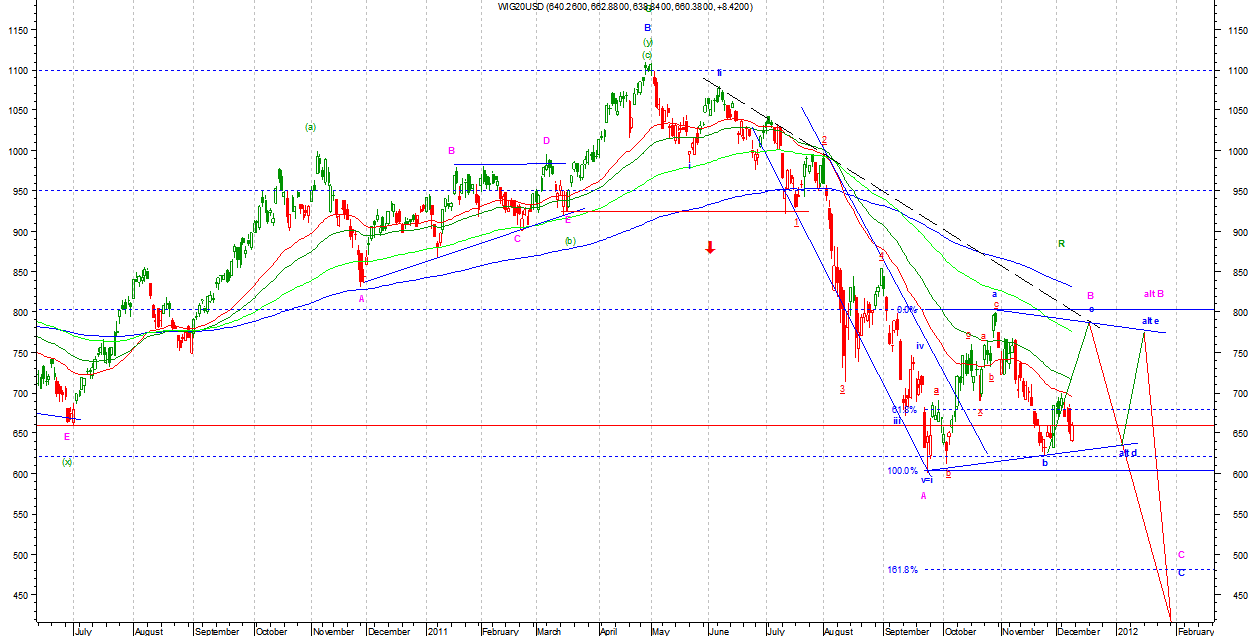Click the February label at far right
Image resolution: width=1250 pixels, height=636 pixels.
click(1195, 631)
